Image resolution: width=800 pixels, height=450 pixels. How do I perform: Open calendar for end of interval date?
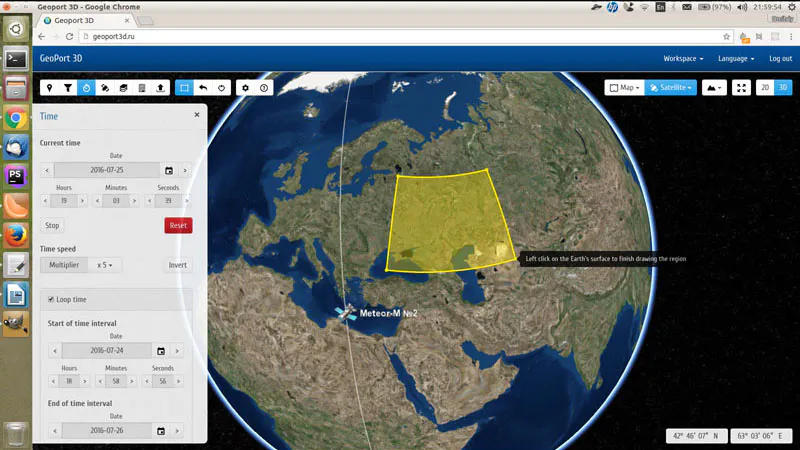tap(161, 431)
